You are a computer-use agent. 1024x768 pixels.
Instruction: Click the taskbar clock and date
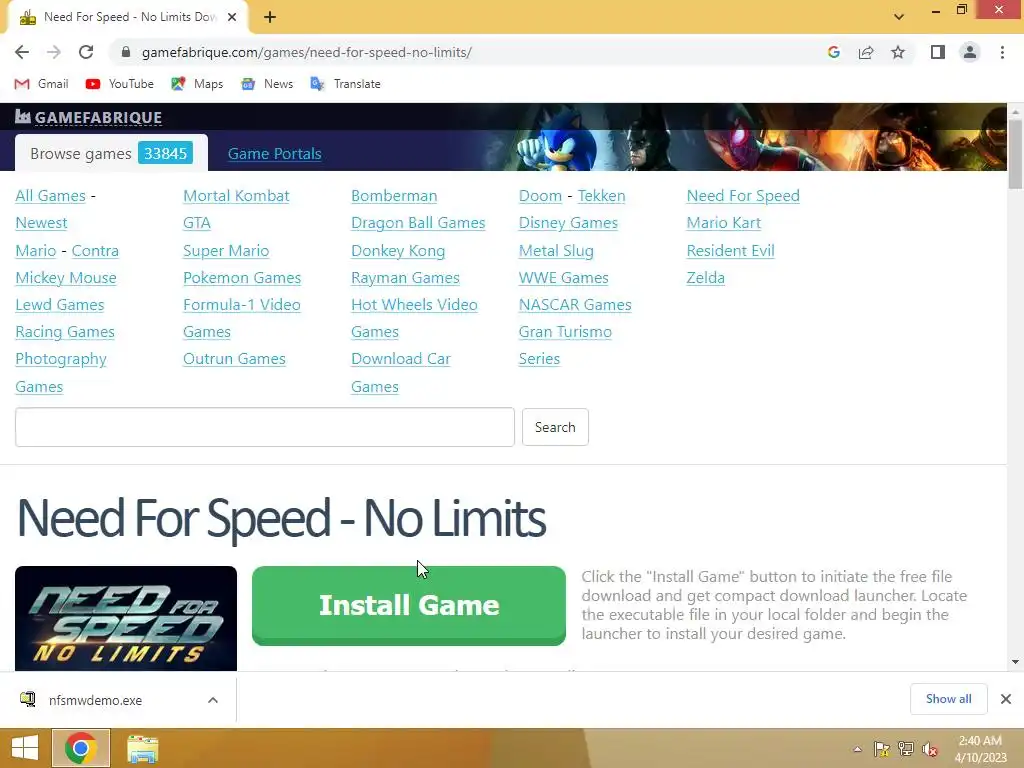980,749
